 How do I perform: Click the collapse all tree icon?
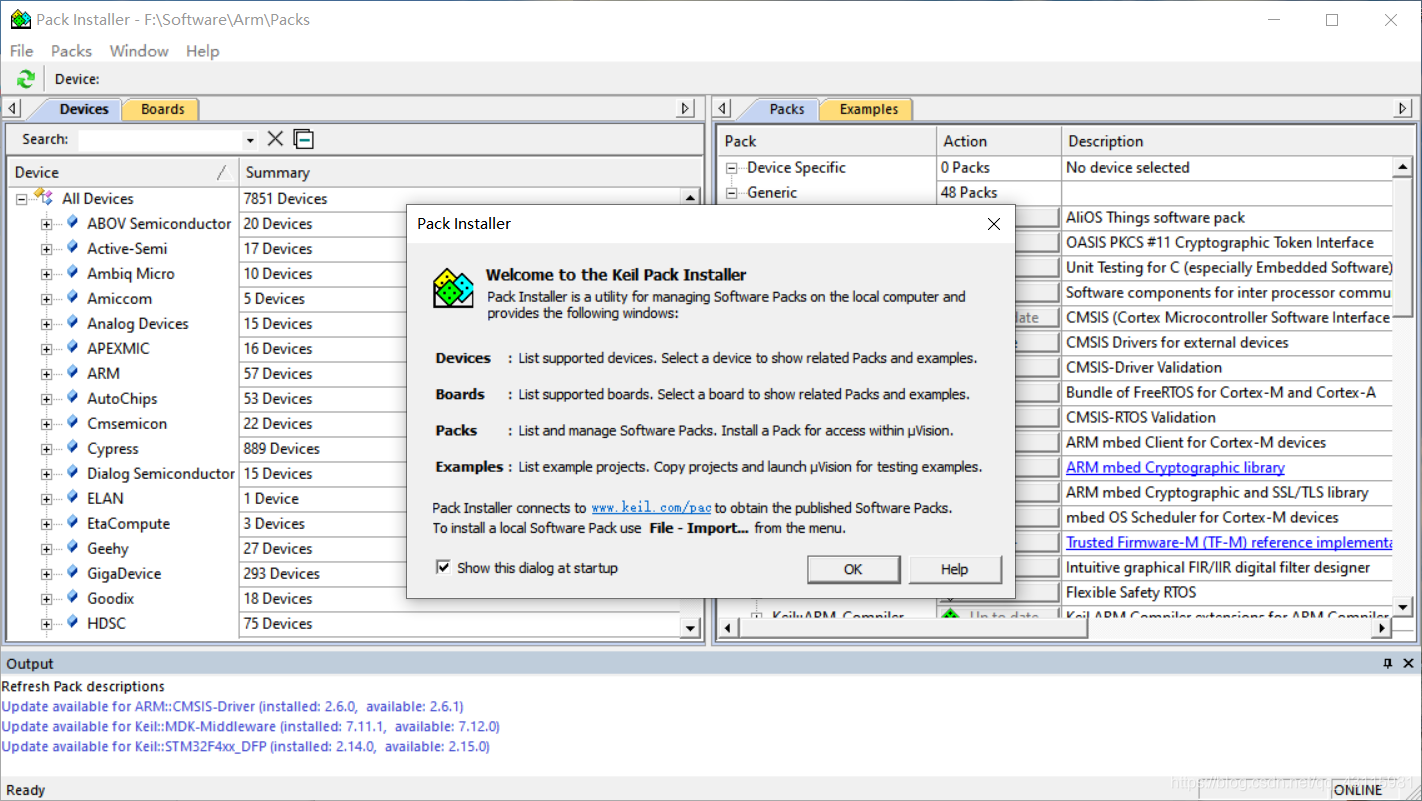[x=304, y=139]
